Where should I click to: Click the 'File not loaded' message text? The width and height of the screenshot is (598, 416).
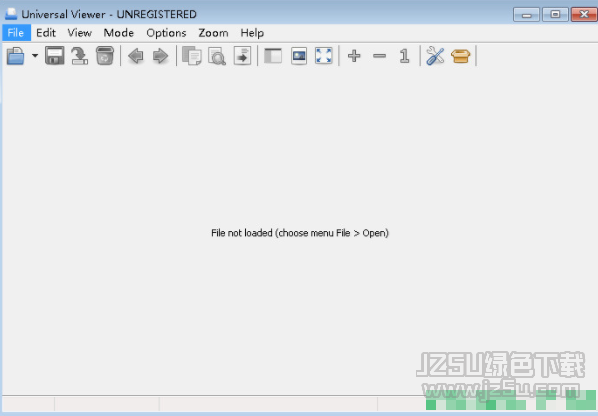[x=300, y=233]
